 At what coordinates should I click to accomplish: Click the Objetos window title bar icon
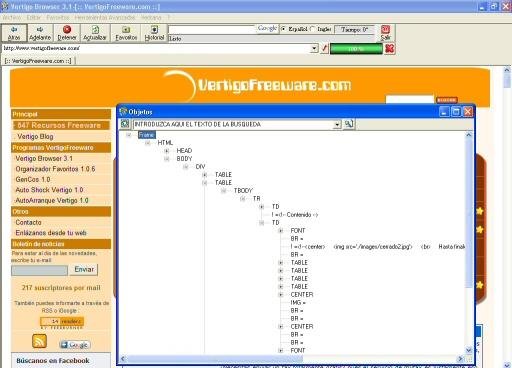[x=123, y=111]
